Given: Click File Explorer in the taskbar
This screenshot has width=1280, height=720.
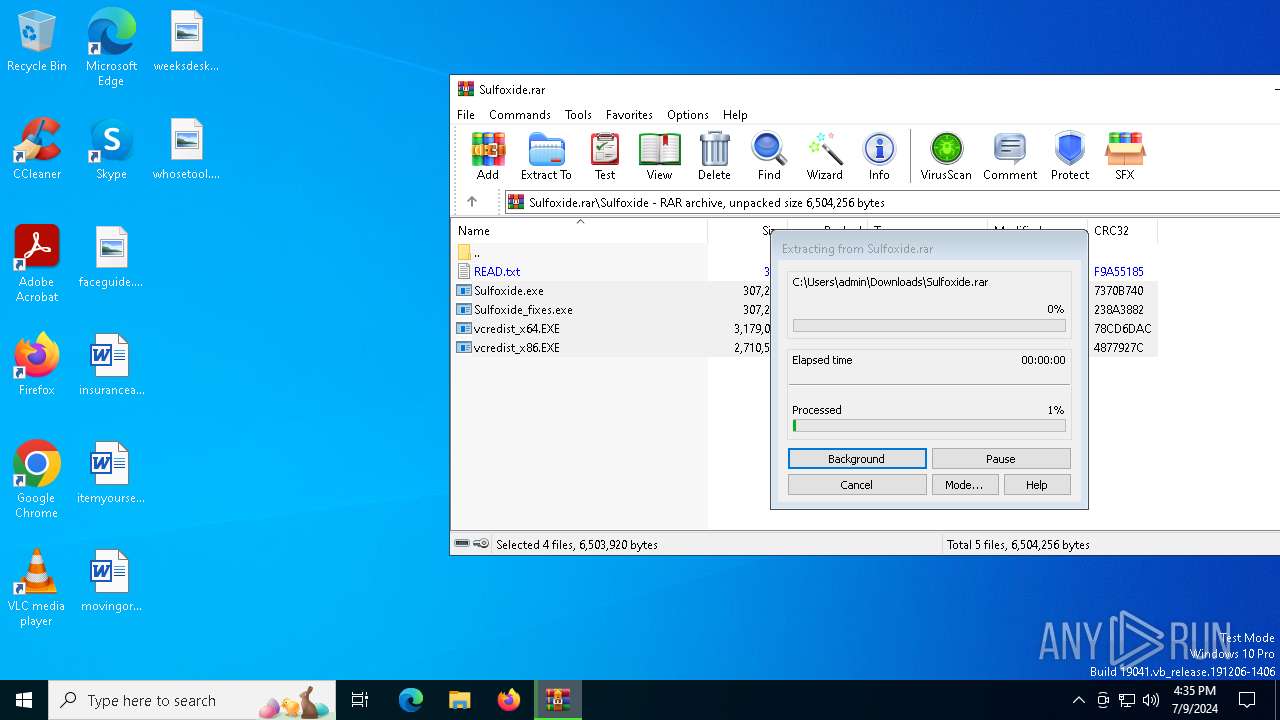Looking at the screenshot, I should click(459, 700).
